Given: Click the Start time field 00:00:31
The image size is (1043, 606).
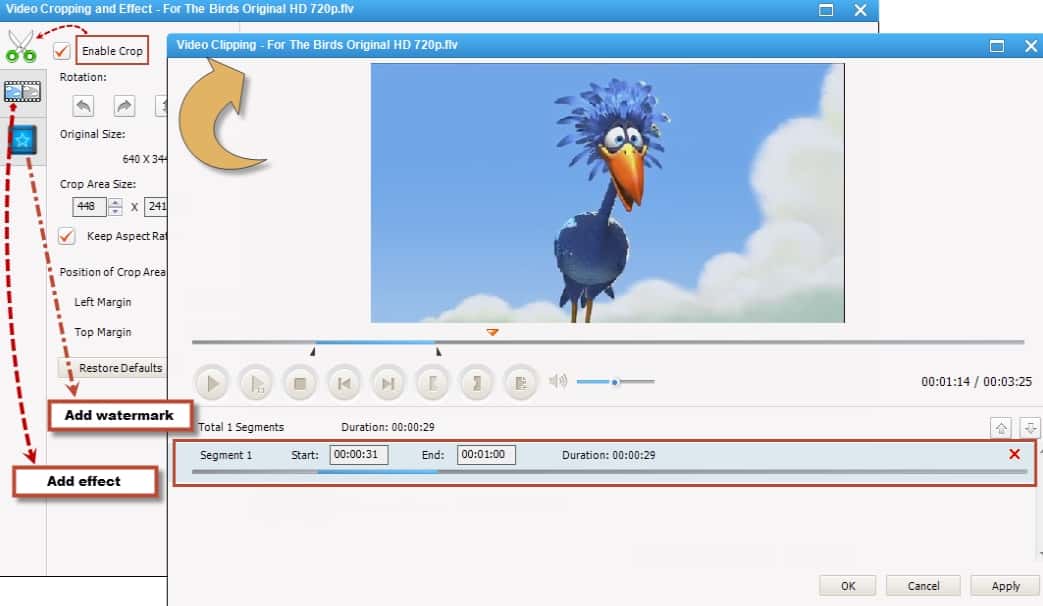Looking at the screenshot, I should tap(359, 455).
